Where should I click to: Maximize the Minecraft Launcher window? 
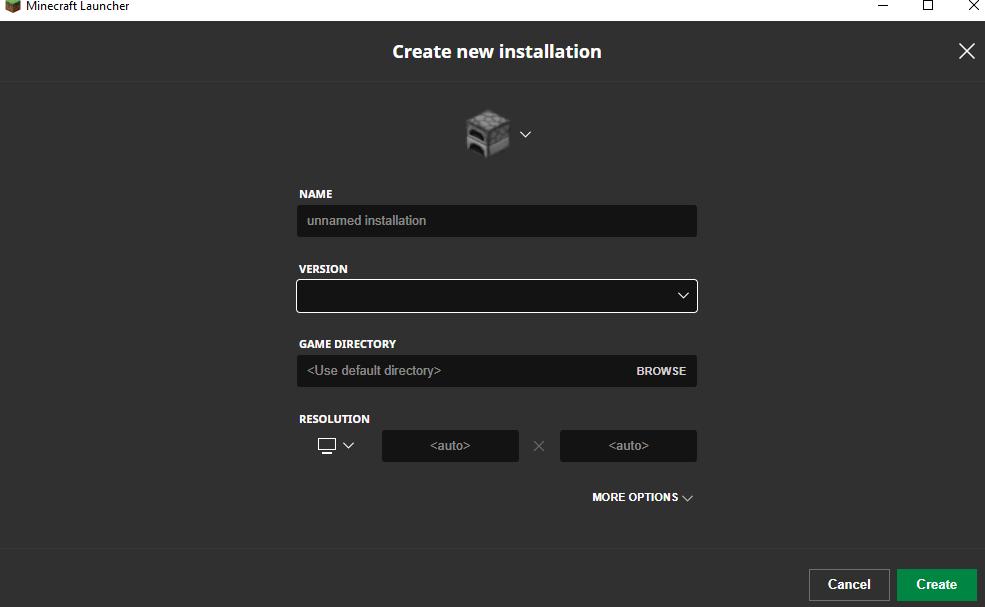point(928,6)
